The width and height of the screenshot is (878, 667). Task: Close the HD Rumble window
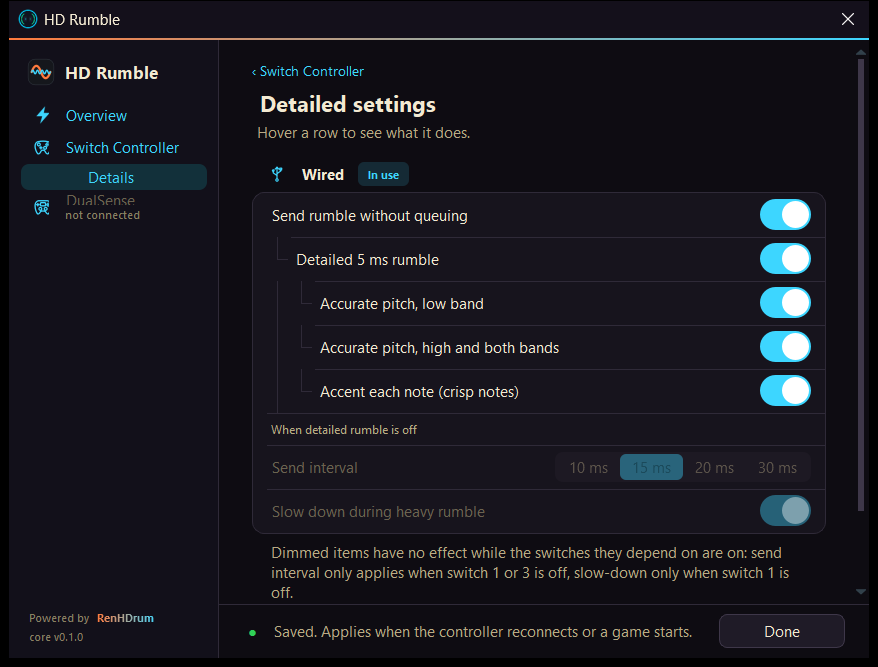[848, 20]
